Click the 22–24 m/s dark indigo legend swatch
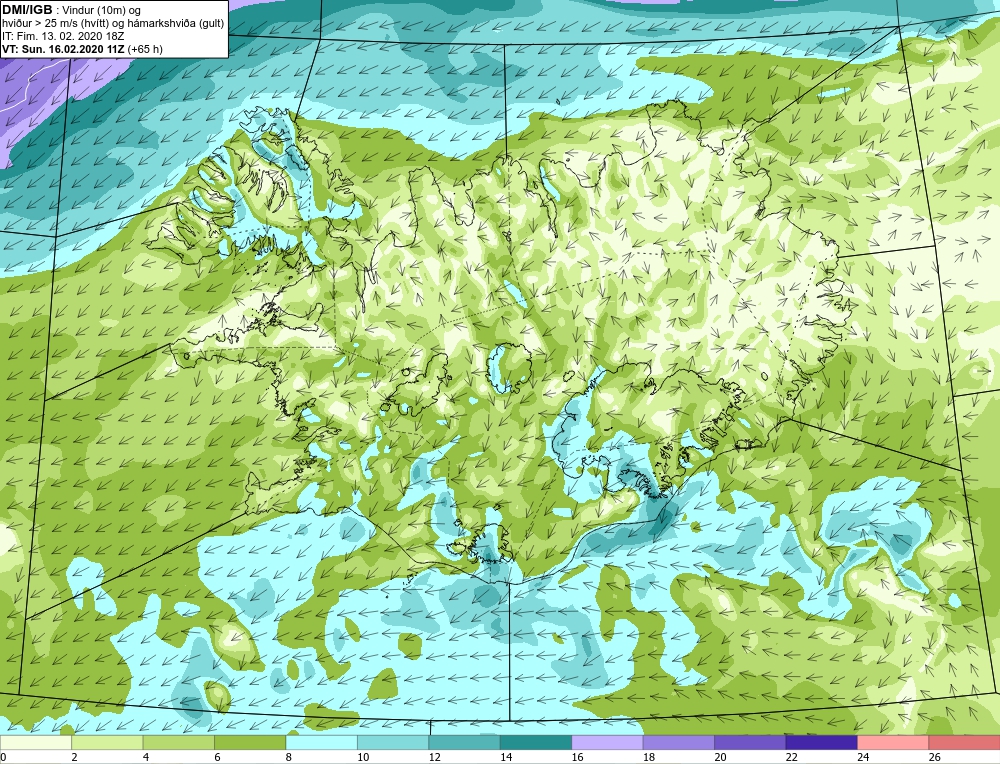Image resolution: width=1000 pixels, height=764 pixels. point(821,742)
